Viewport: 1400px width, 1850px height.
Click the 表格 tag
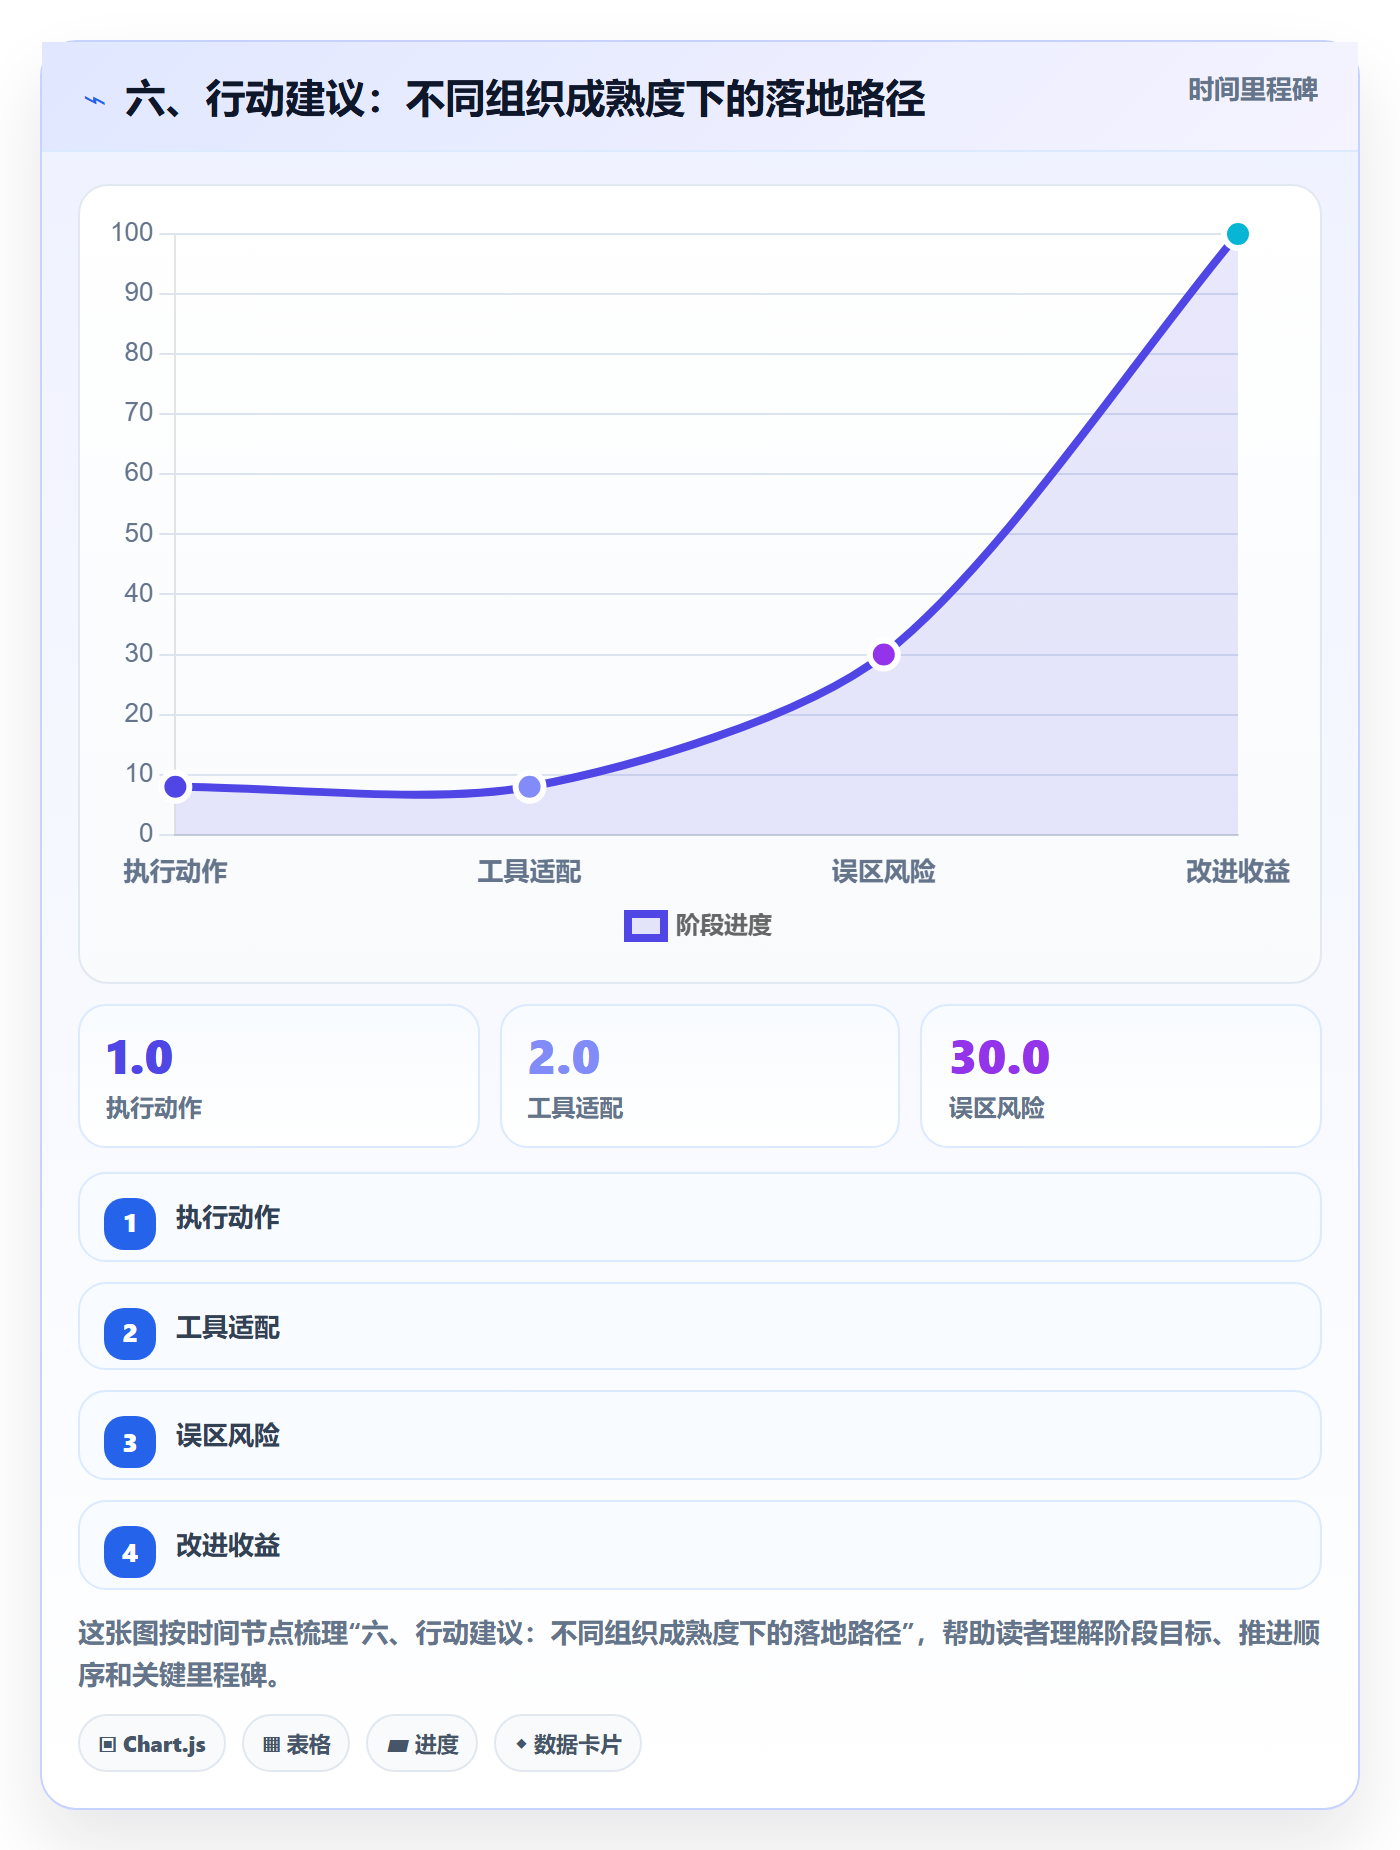point(296,1744)
